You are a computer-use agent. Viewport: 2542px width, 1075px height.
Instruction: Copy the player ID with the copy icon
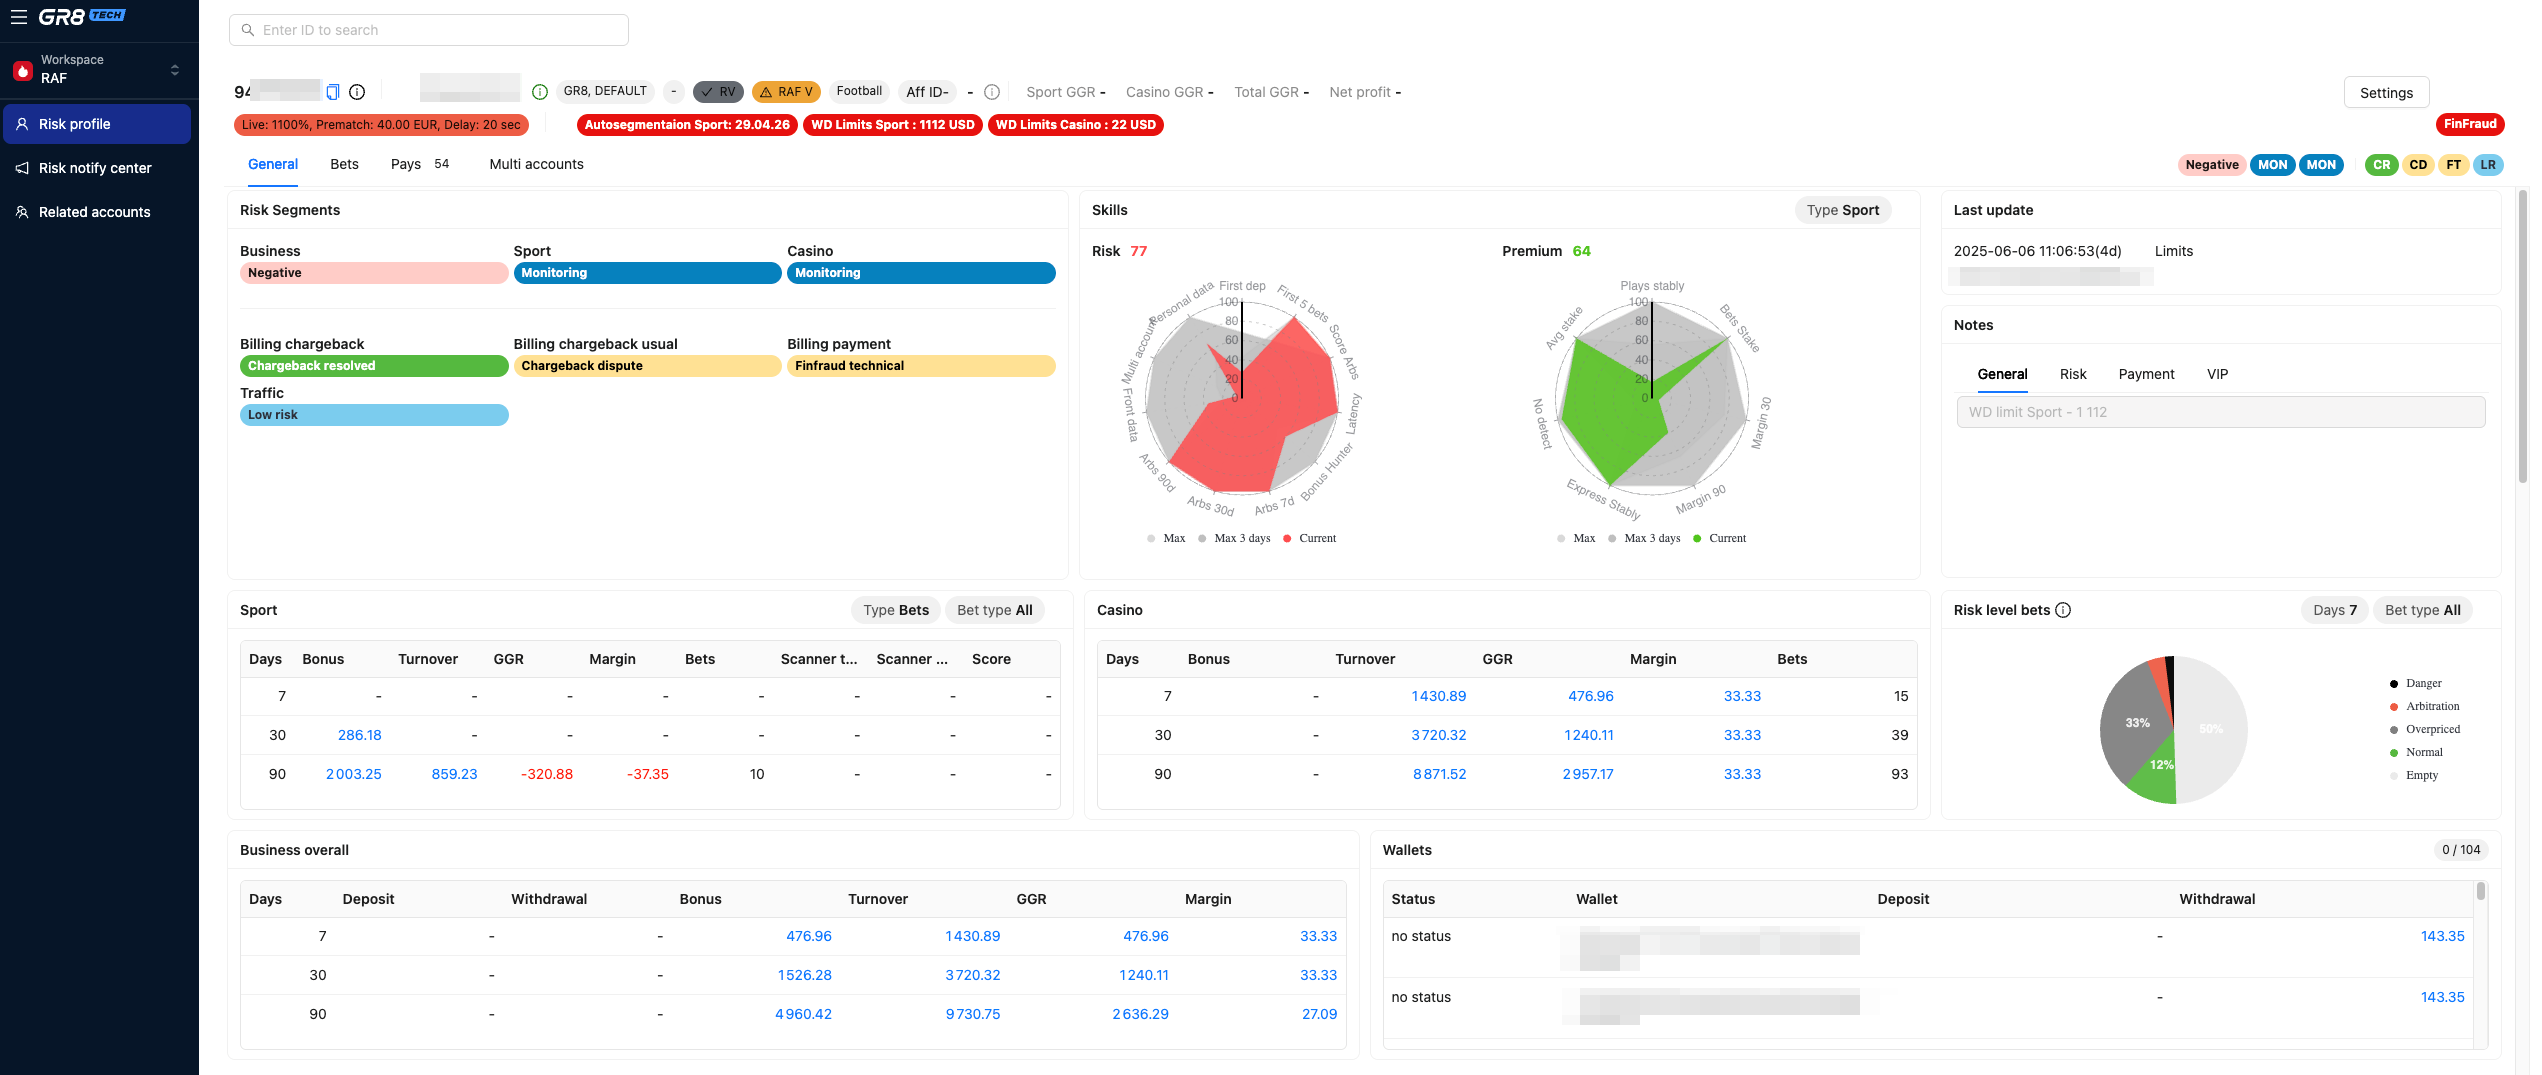[x=333, y=92]
